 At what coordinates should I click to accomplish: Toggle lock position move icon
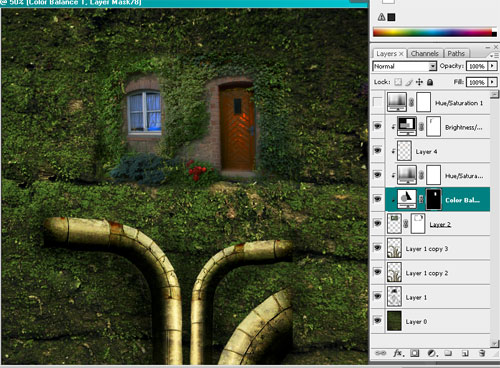tap(419, 82)
